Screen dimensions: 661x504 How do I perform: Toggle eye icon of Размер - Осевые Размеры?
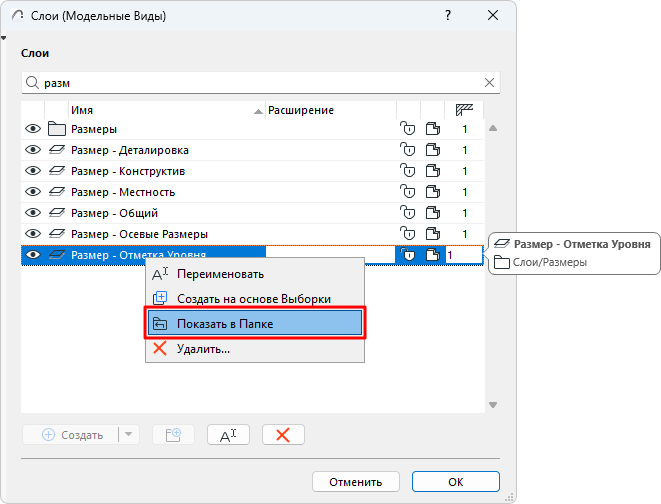tap(32, 234)
